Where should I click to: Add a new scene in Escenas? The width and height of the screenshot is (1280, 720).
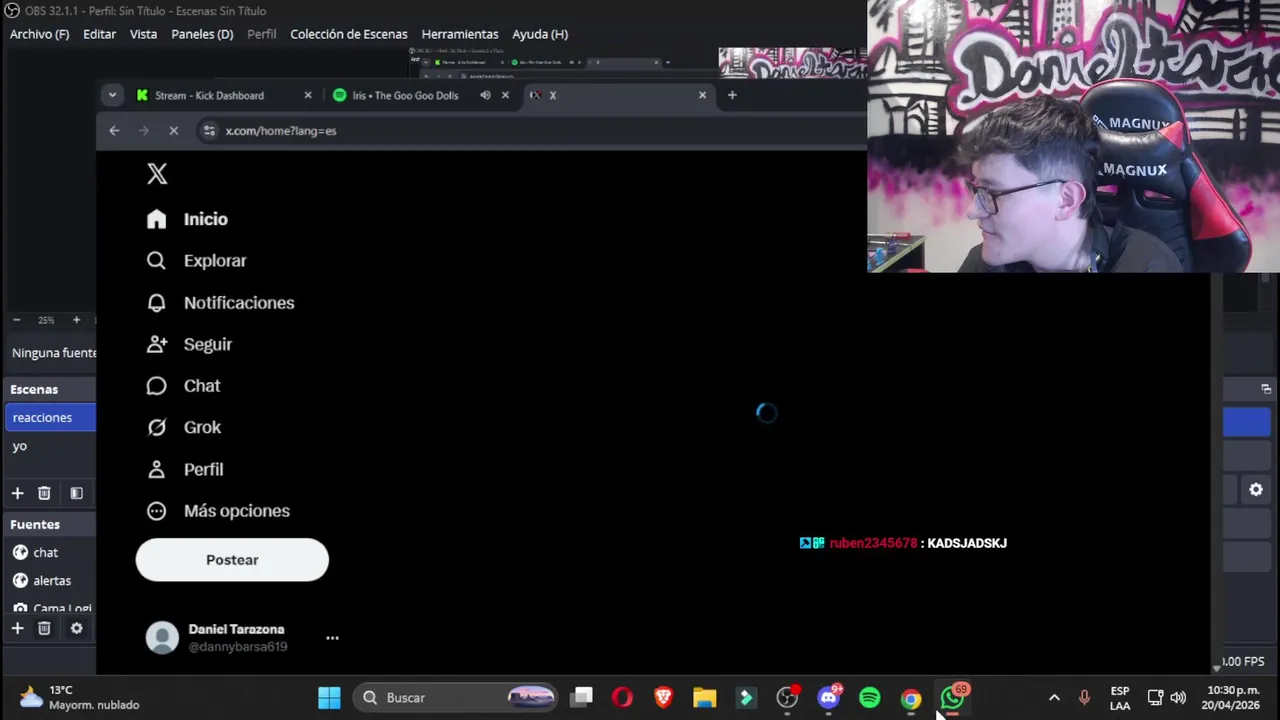pos(17,493)
